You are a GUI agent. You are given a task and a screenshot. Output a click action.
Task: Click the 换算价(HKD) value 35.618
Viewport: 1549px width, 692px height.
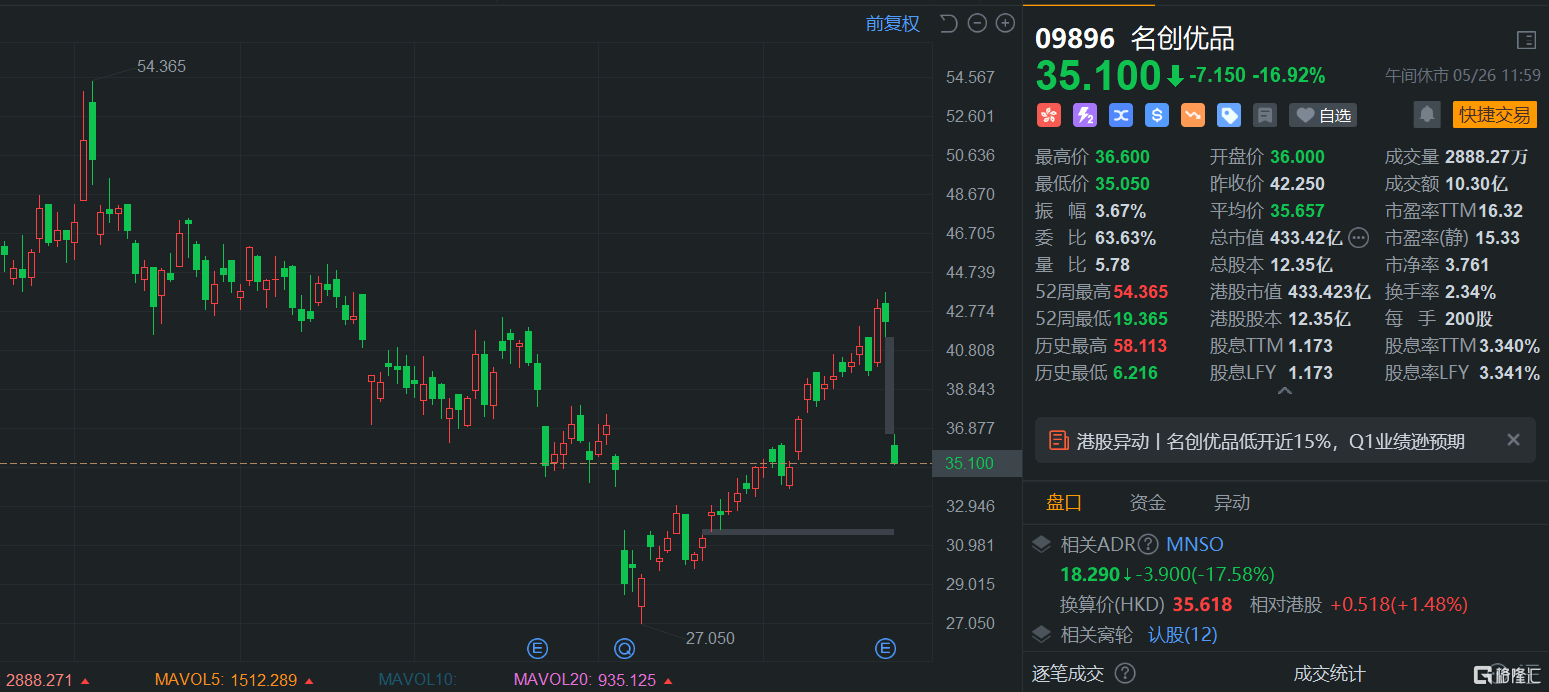tap(1202, 604)
